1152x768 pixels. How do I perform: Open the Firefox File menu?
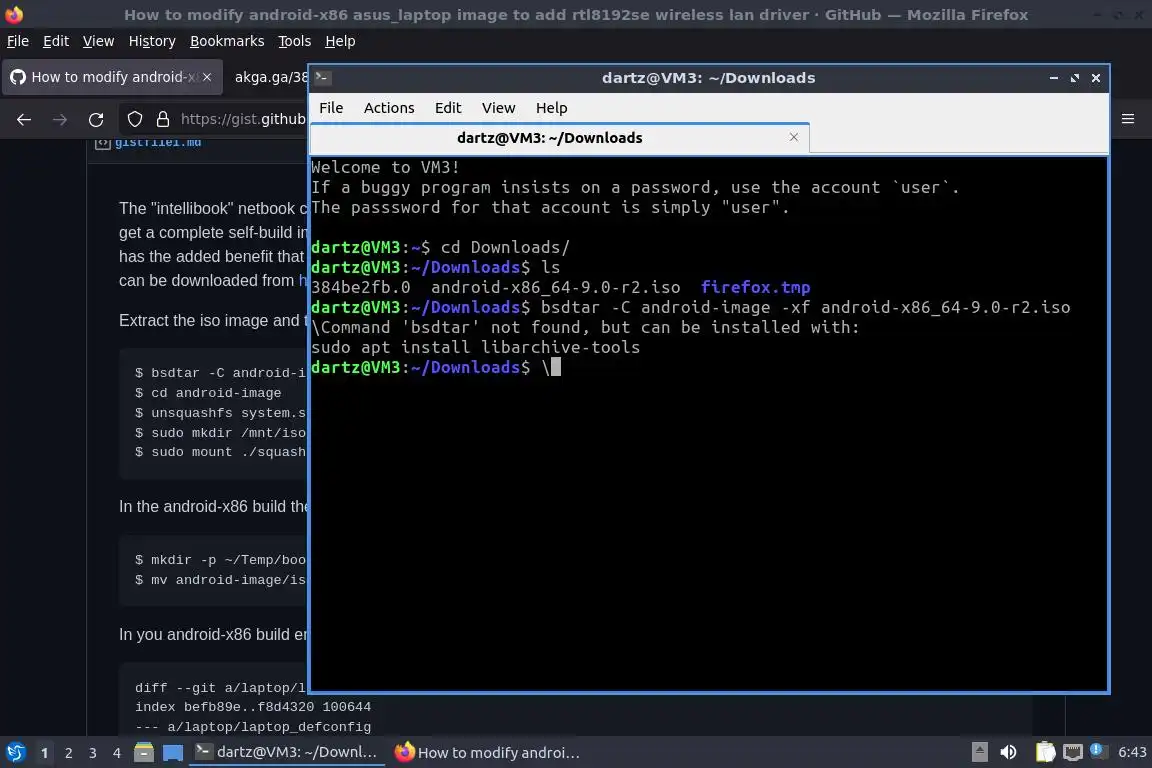point(18,41)
